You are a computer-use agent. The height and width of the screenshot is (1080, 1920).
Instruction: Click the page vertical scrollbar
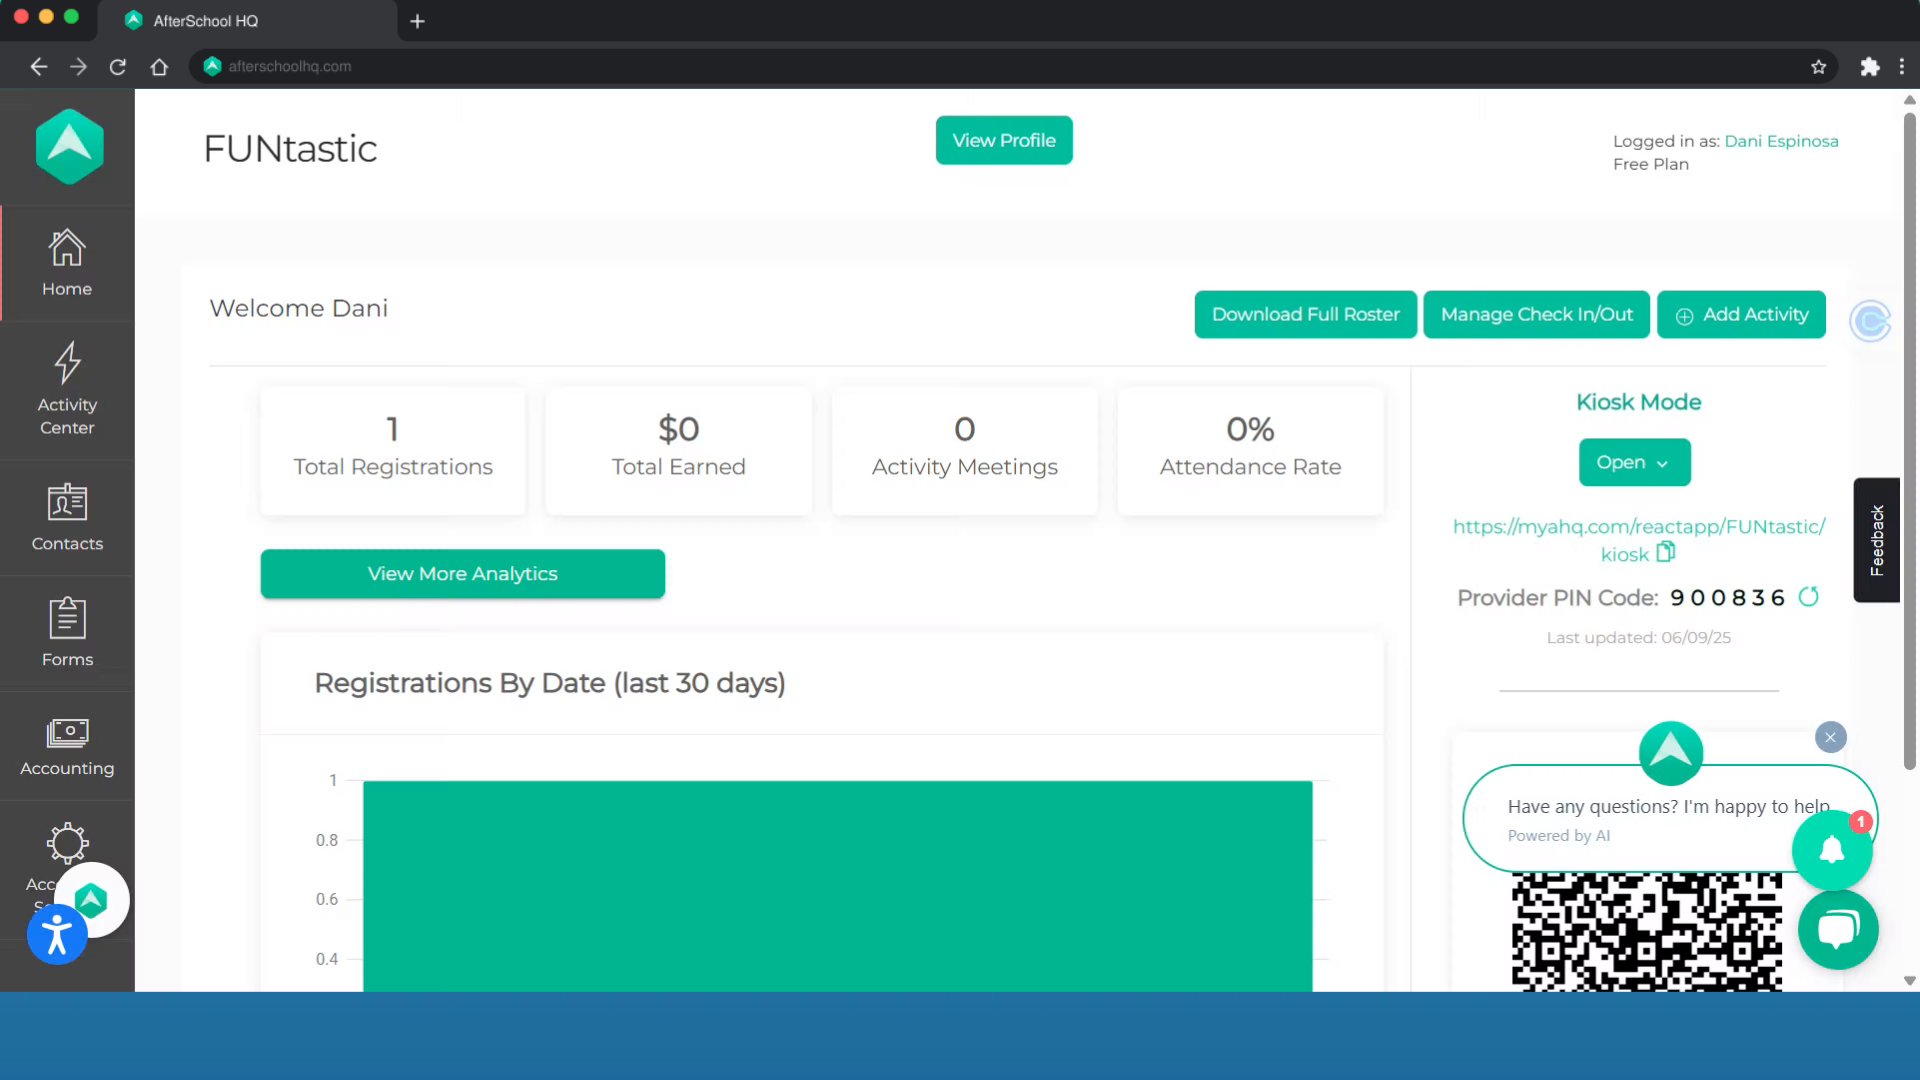(1909, 440)
